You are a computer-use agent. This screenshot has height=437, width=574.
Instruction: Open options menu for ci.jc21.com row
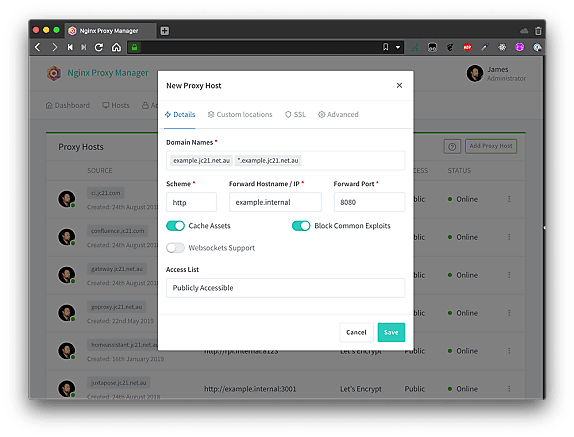[509, 199]
